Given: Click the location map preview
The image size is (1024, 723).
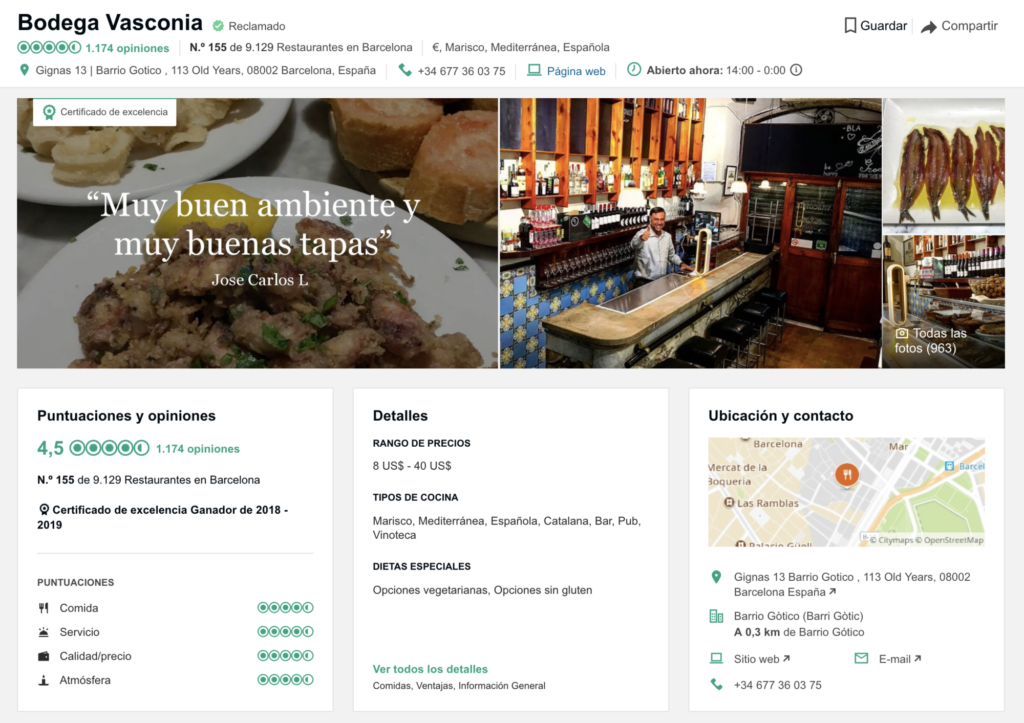Looking at the screenshot, I should [x=846, y=492].
